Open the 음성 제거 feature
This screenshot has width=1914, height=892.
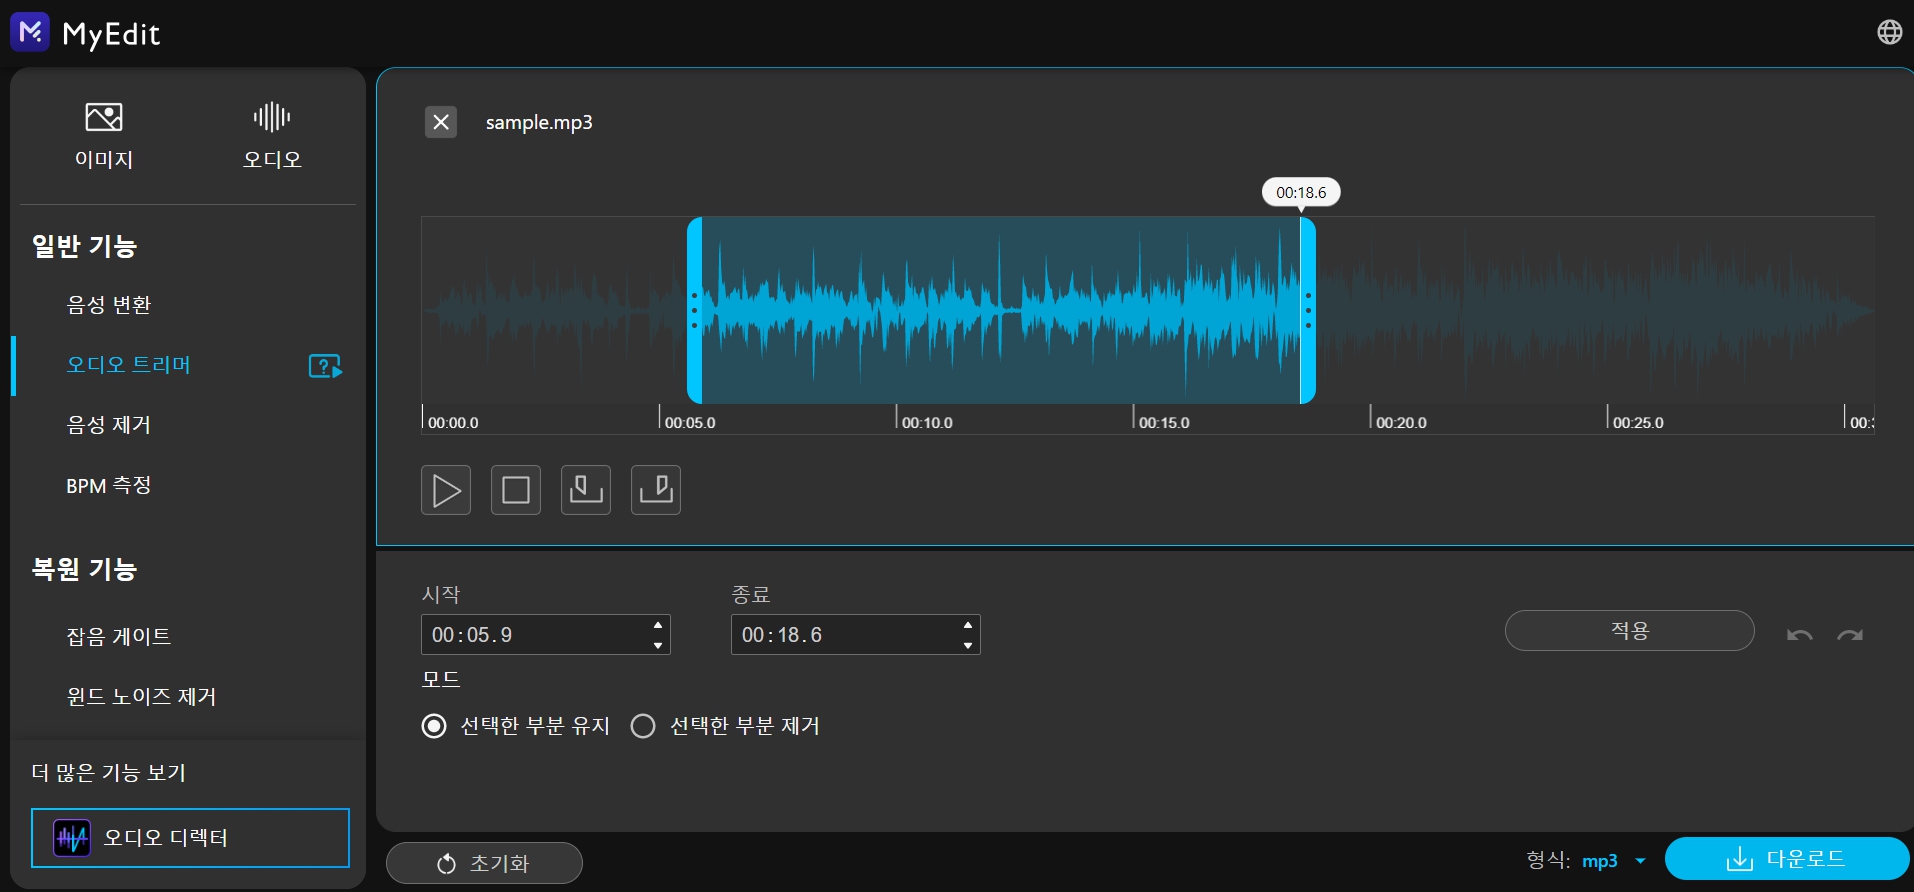109,425
